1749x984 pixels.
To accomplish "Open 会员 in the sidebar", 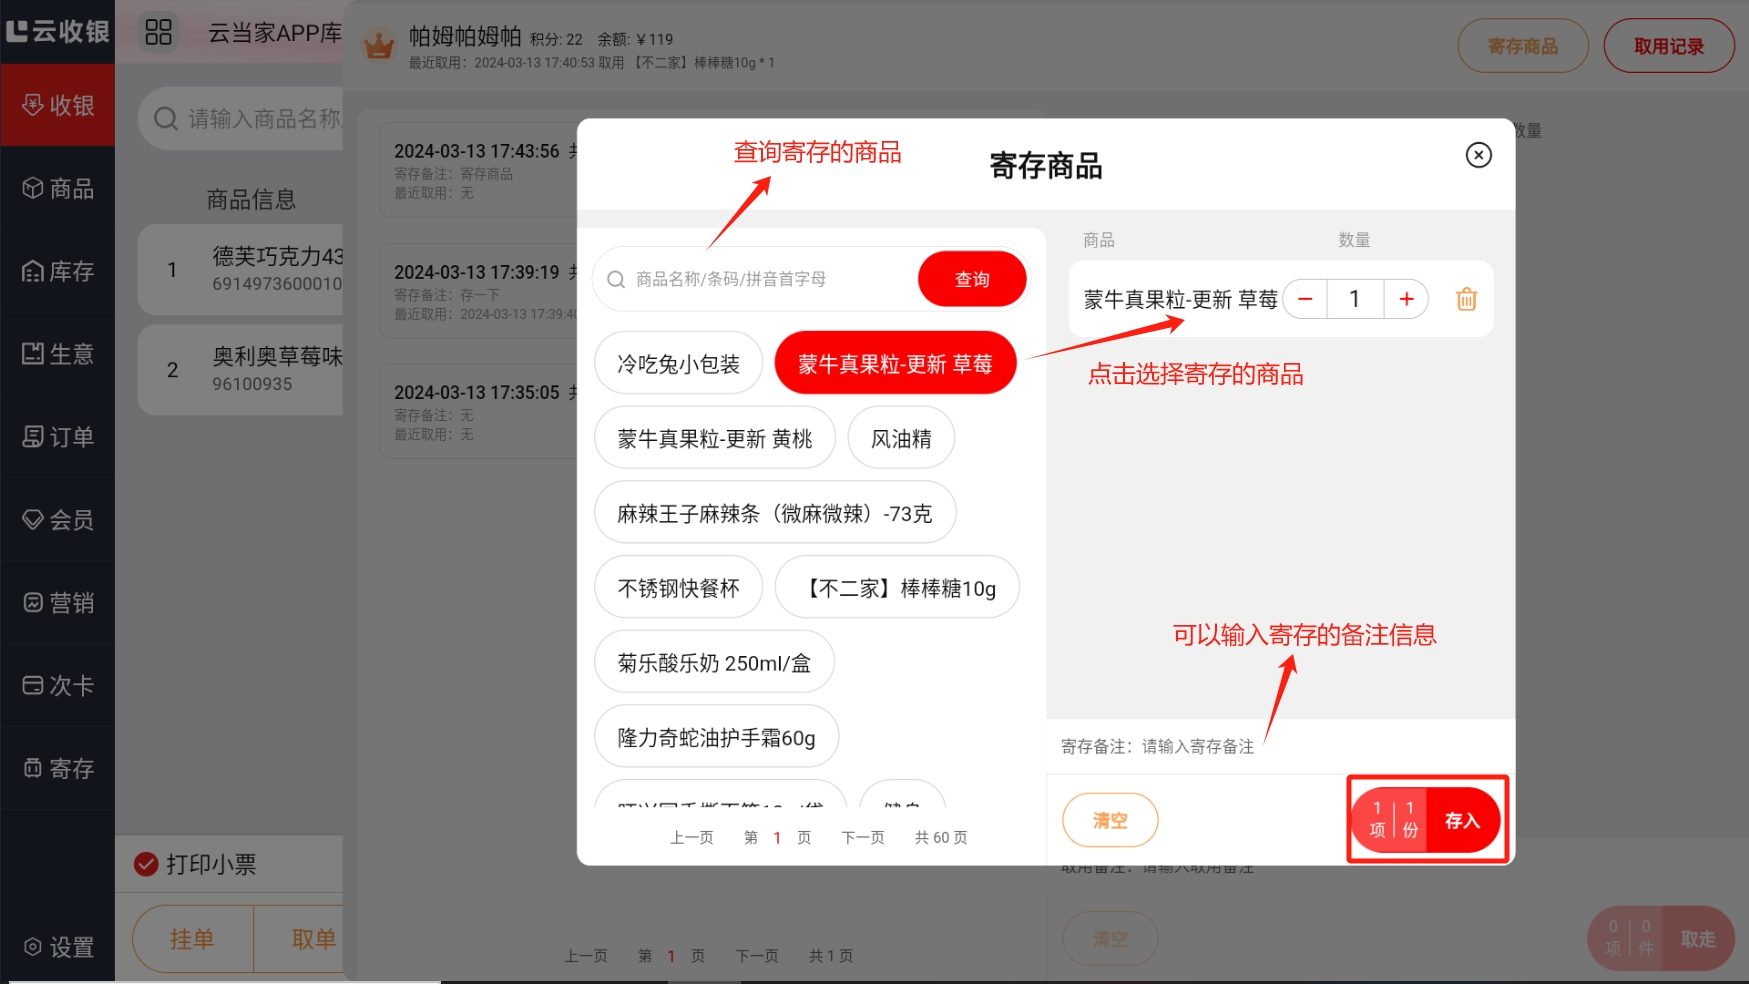I will (58, 519).
